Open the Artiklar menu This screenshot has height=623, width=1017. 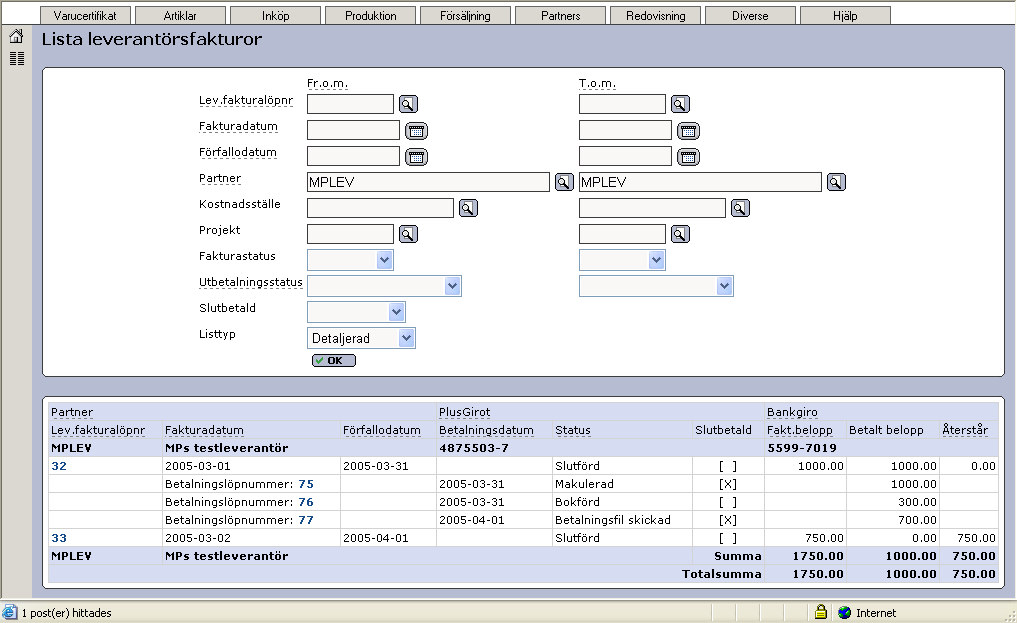point(180,16)
